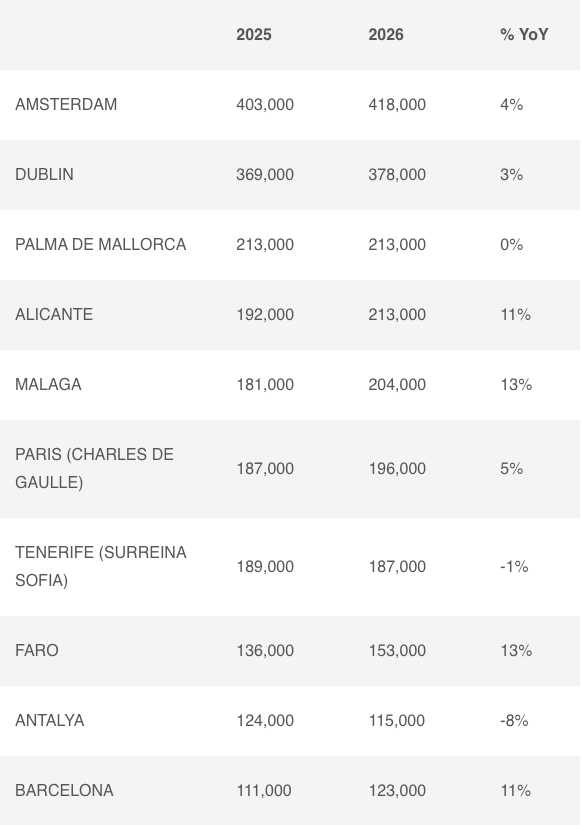Click the FARO row label
The height and width of the screenshot is (825, 581).
[37, 650]
